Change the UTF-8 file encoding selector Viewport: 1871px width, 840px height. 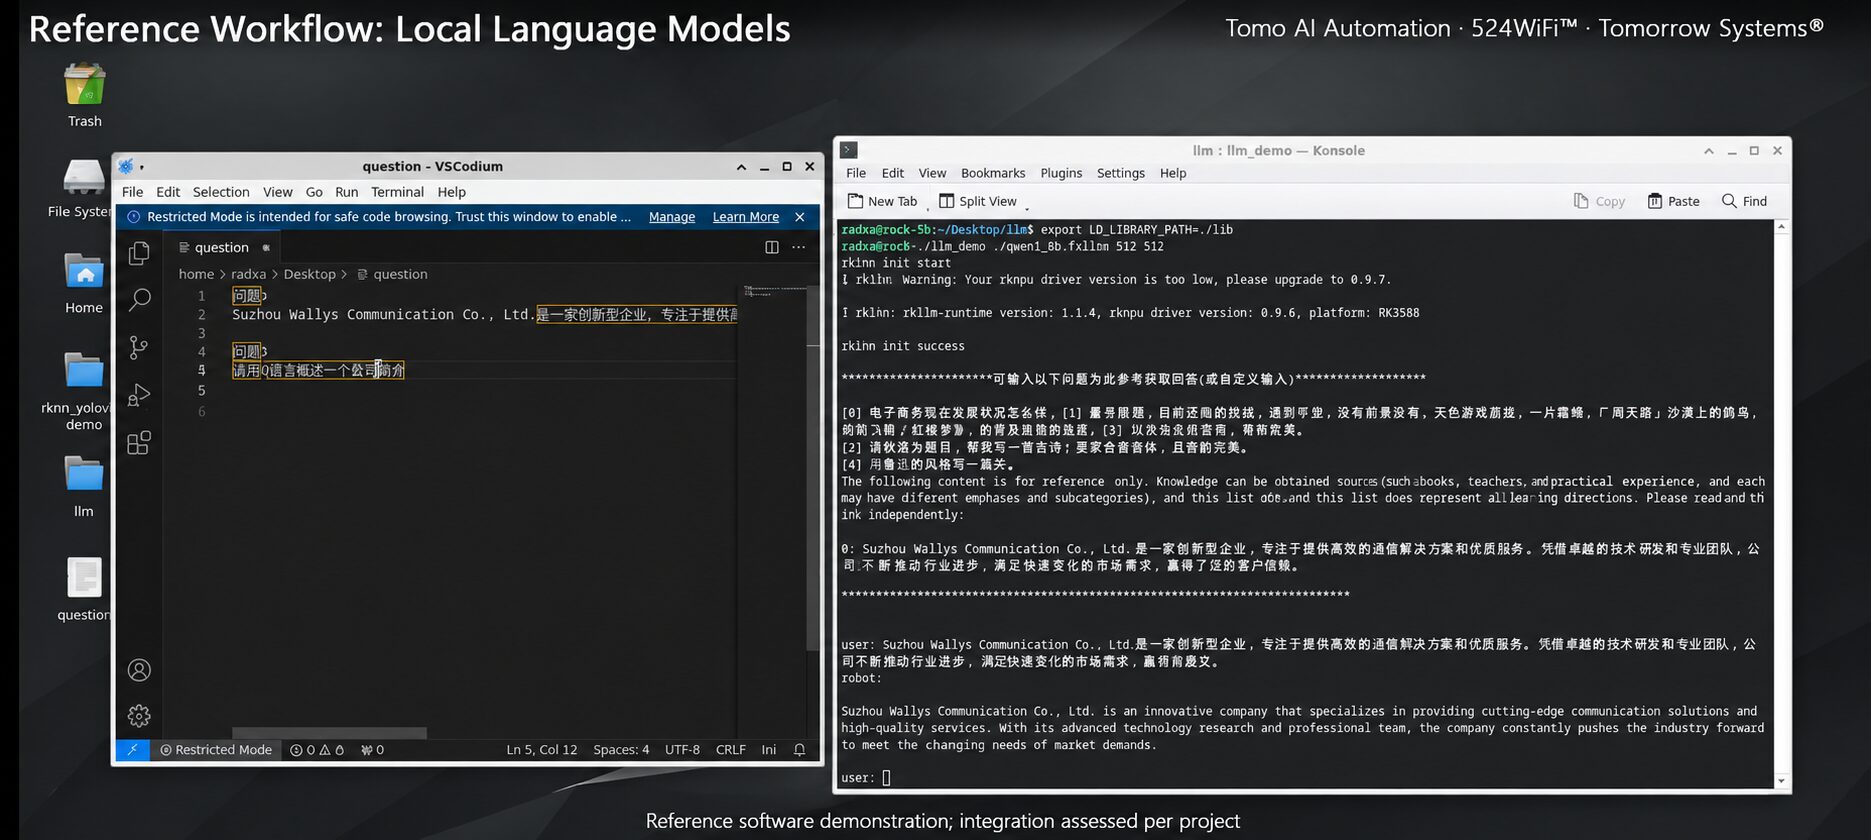point(682,750)
